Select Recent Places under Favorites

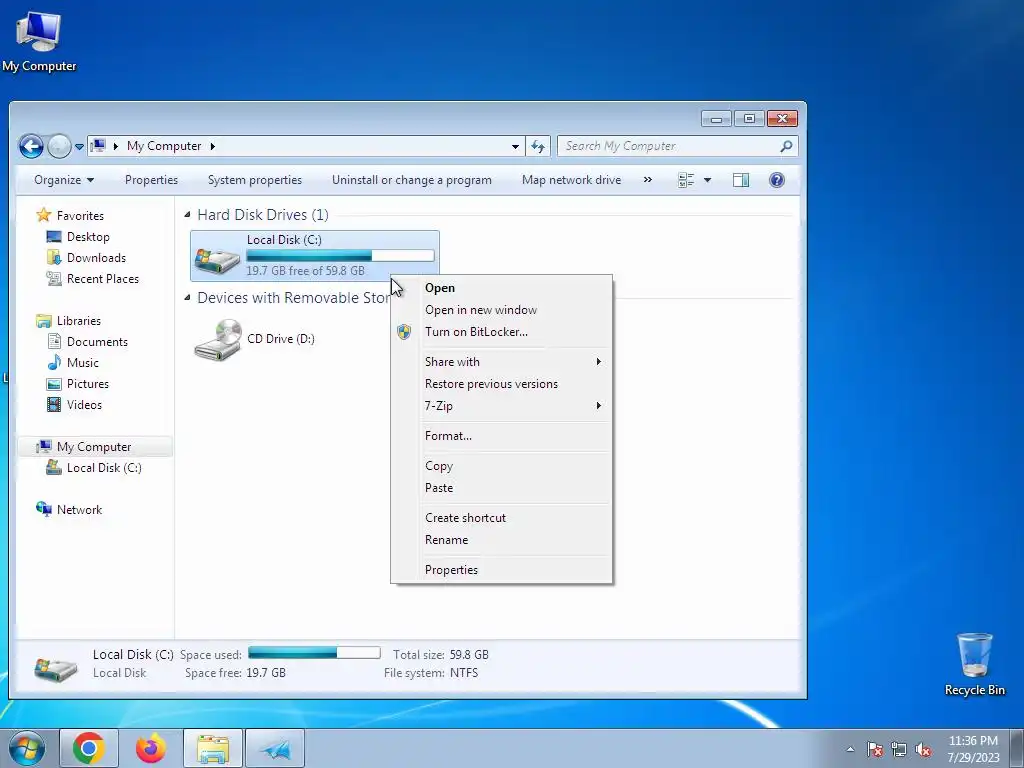tap(103, 279)
